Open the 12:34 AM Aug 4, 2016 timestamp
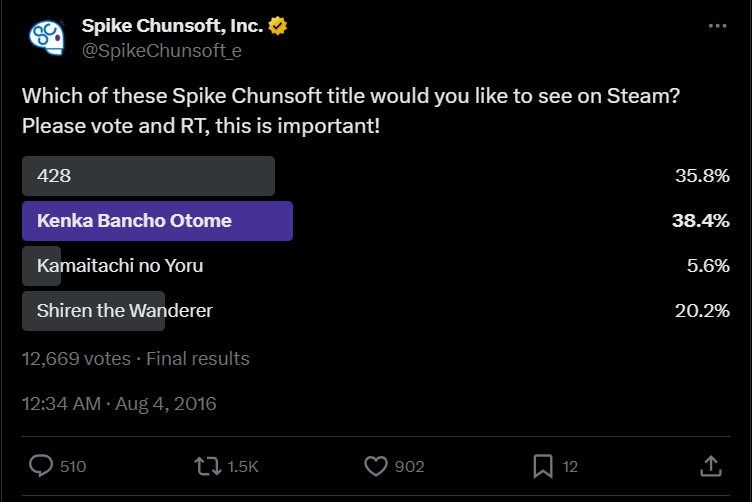Viewport: 752px width, 502px height. [119, 404]
